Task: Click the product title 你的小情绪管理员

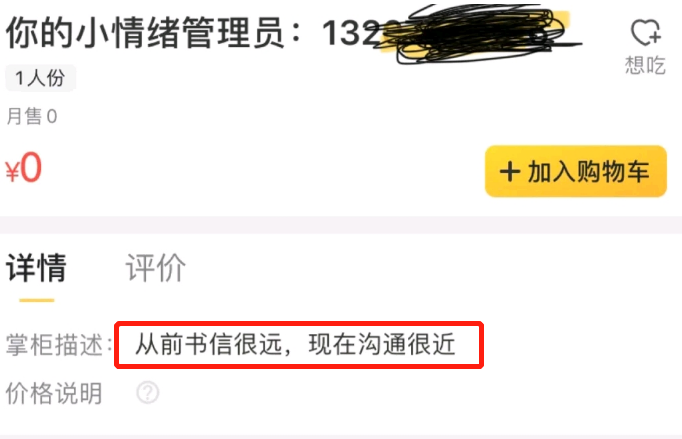Action: [x=145, y=34]
